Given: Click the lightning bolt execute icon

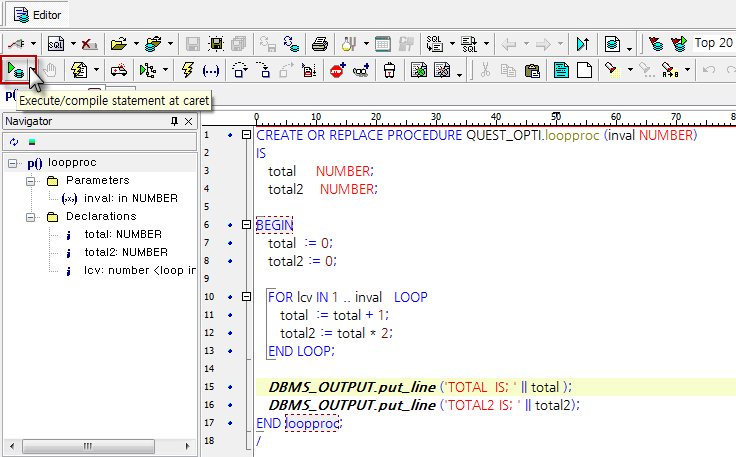Looking at the screenshot, I should [186, 70].
